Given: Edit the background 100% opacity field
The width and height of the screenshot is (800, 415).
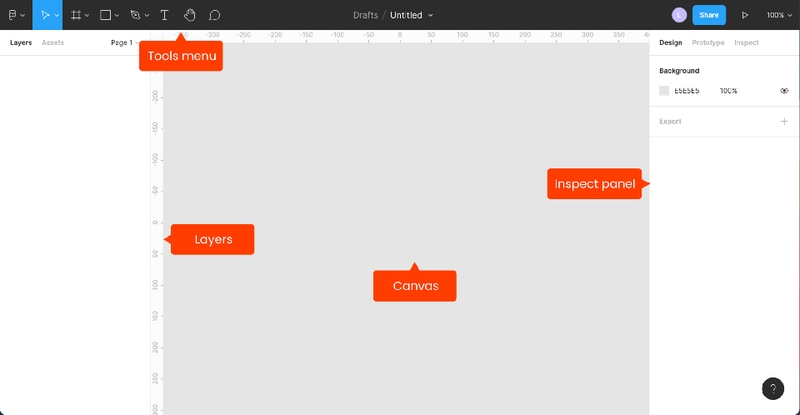Looking at the screenshot, I should click(729, 91).
